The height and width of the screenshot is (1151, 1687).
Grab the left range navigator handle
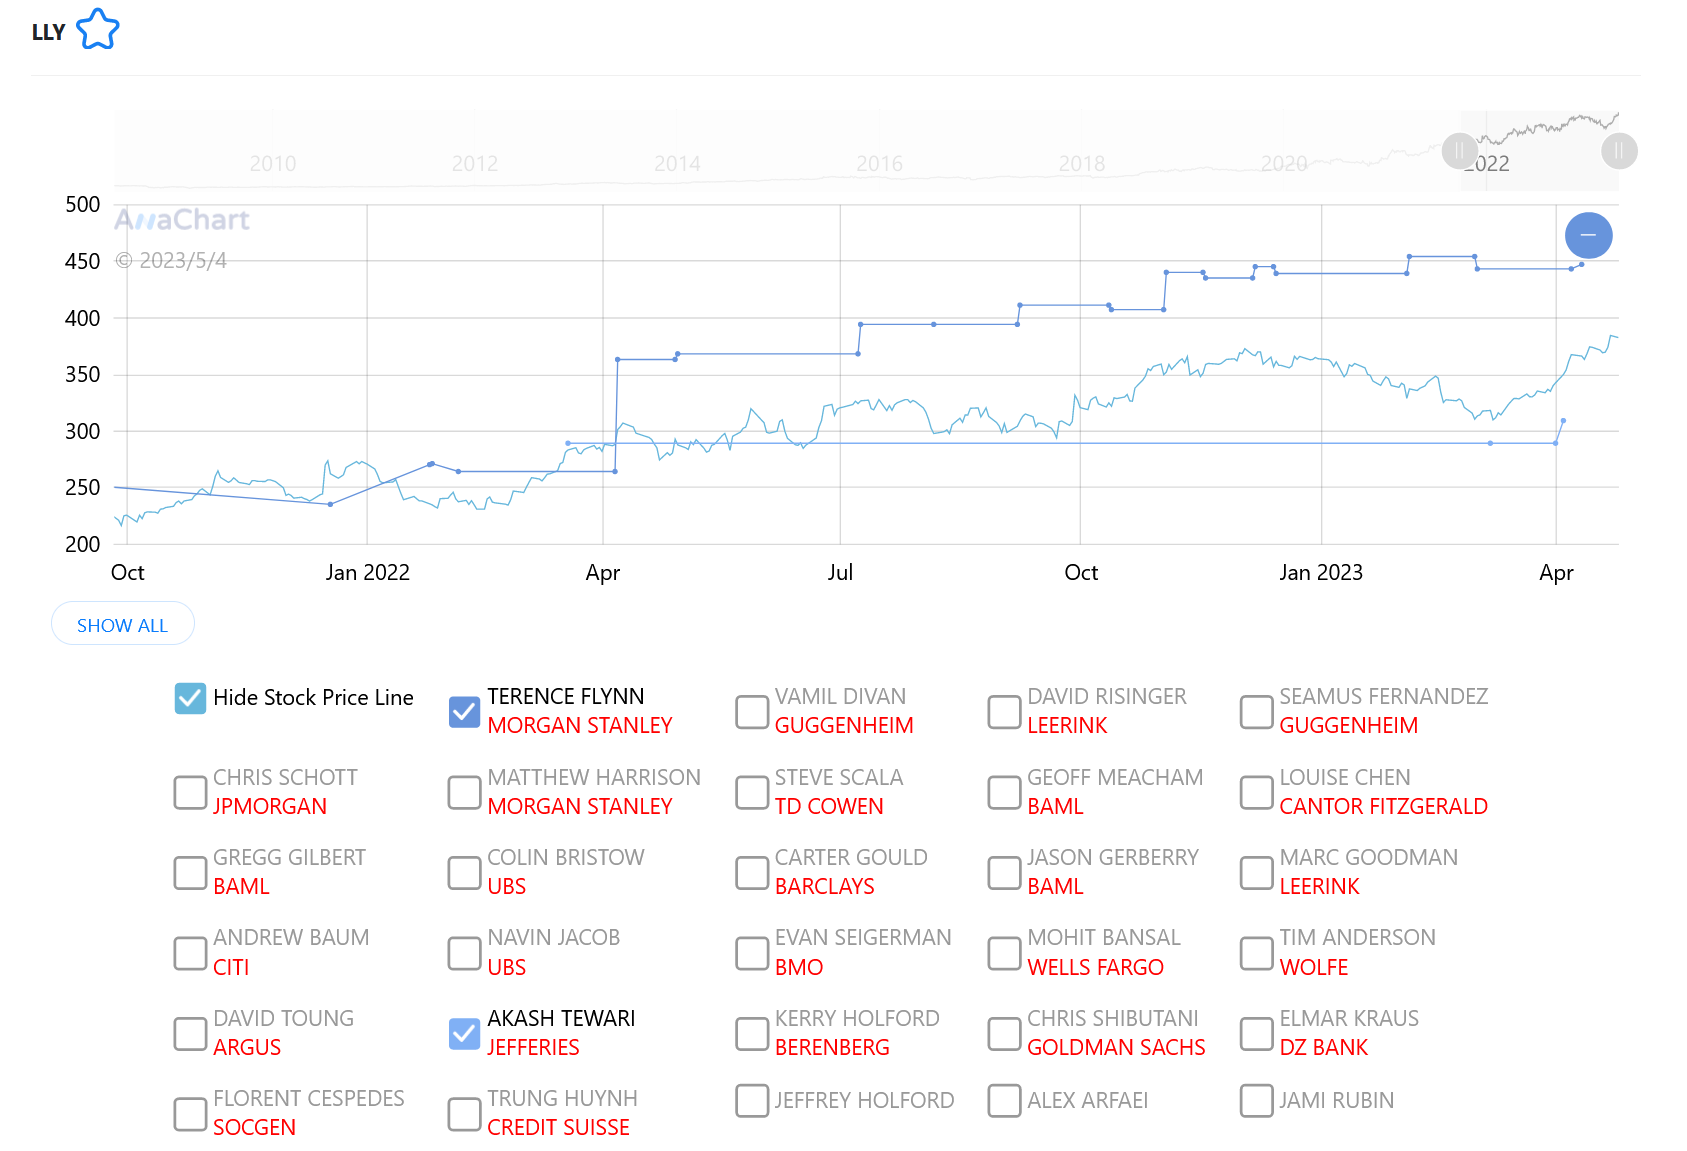click(x=1459, y=151)
